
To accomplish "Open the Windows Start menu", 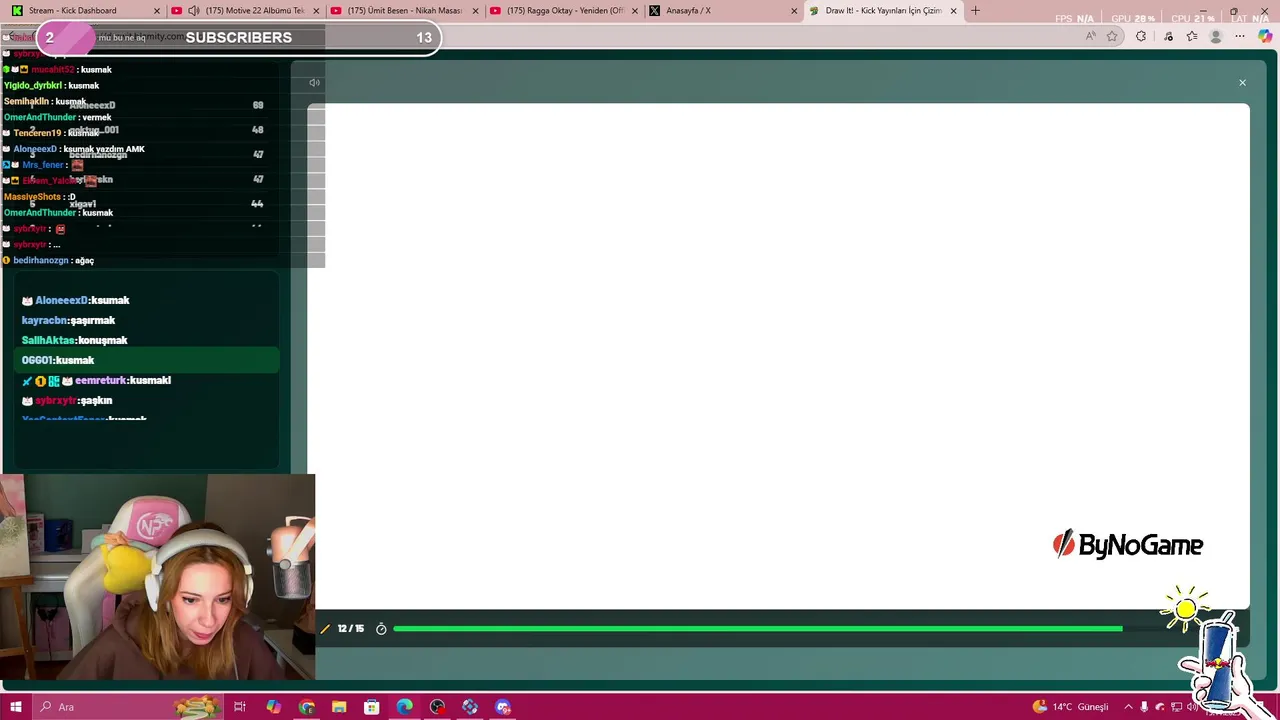I will coord(15,707).
